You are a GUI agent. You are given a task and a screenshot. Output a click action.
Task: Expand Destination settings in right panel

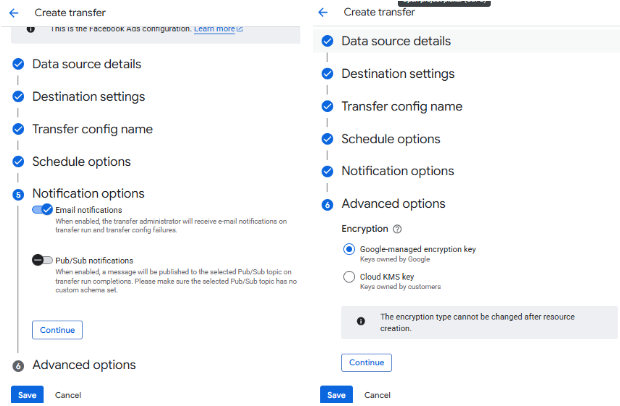397,74
